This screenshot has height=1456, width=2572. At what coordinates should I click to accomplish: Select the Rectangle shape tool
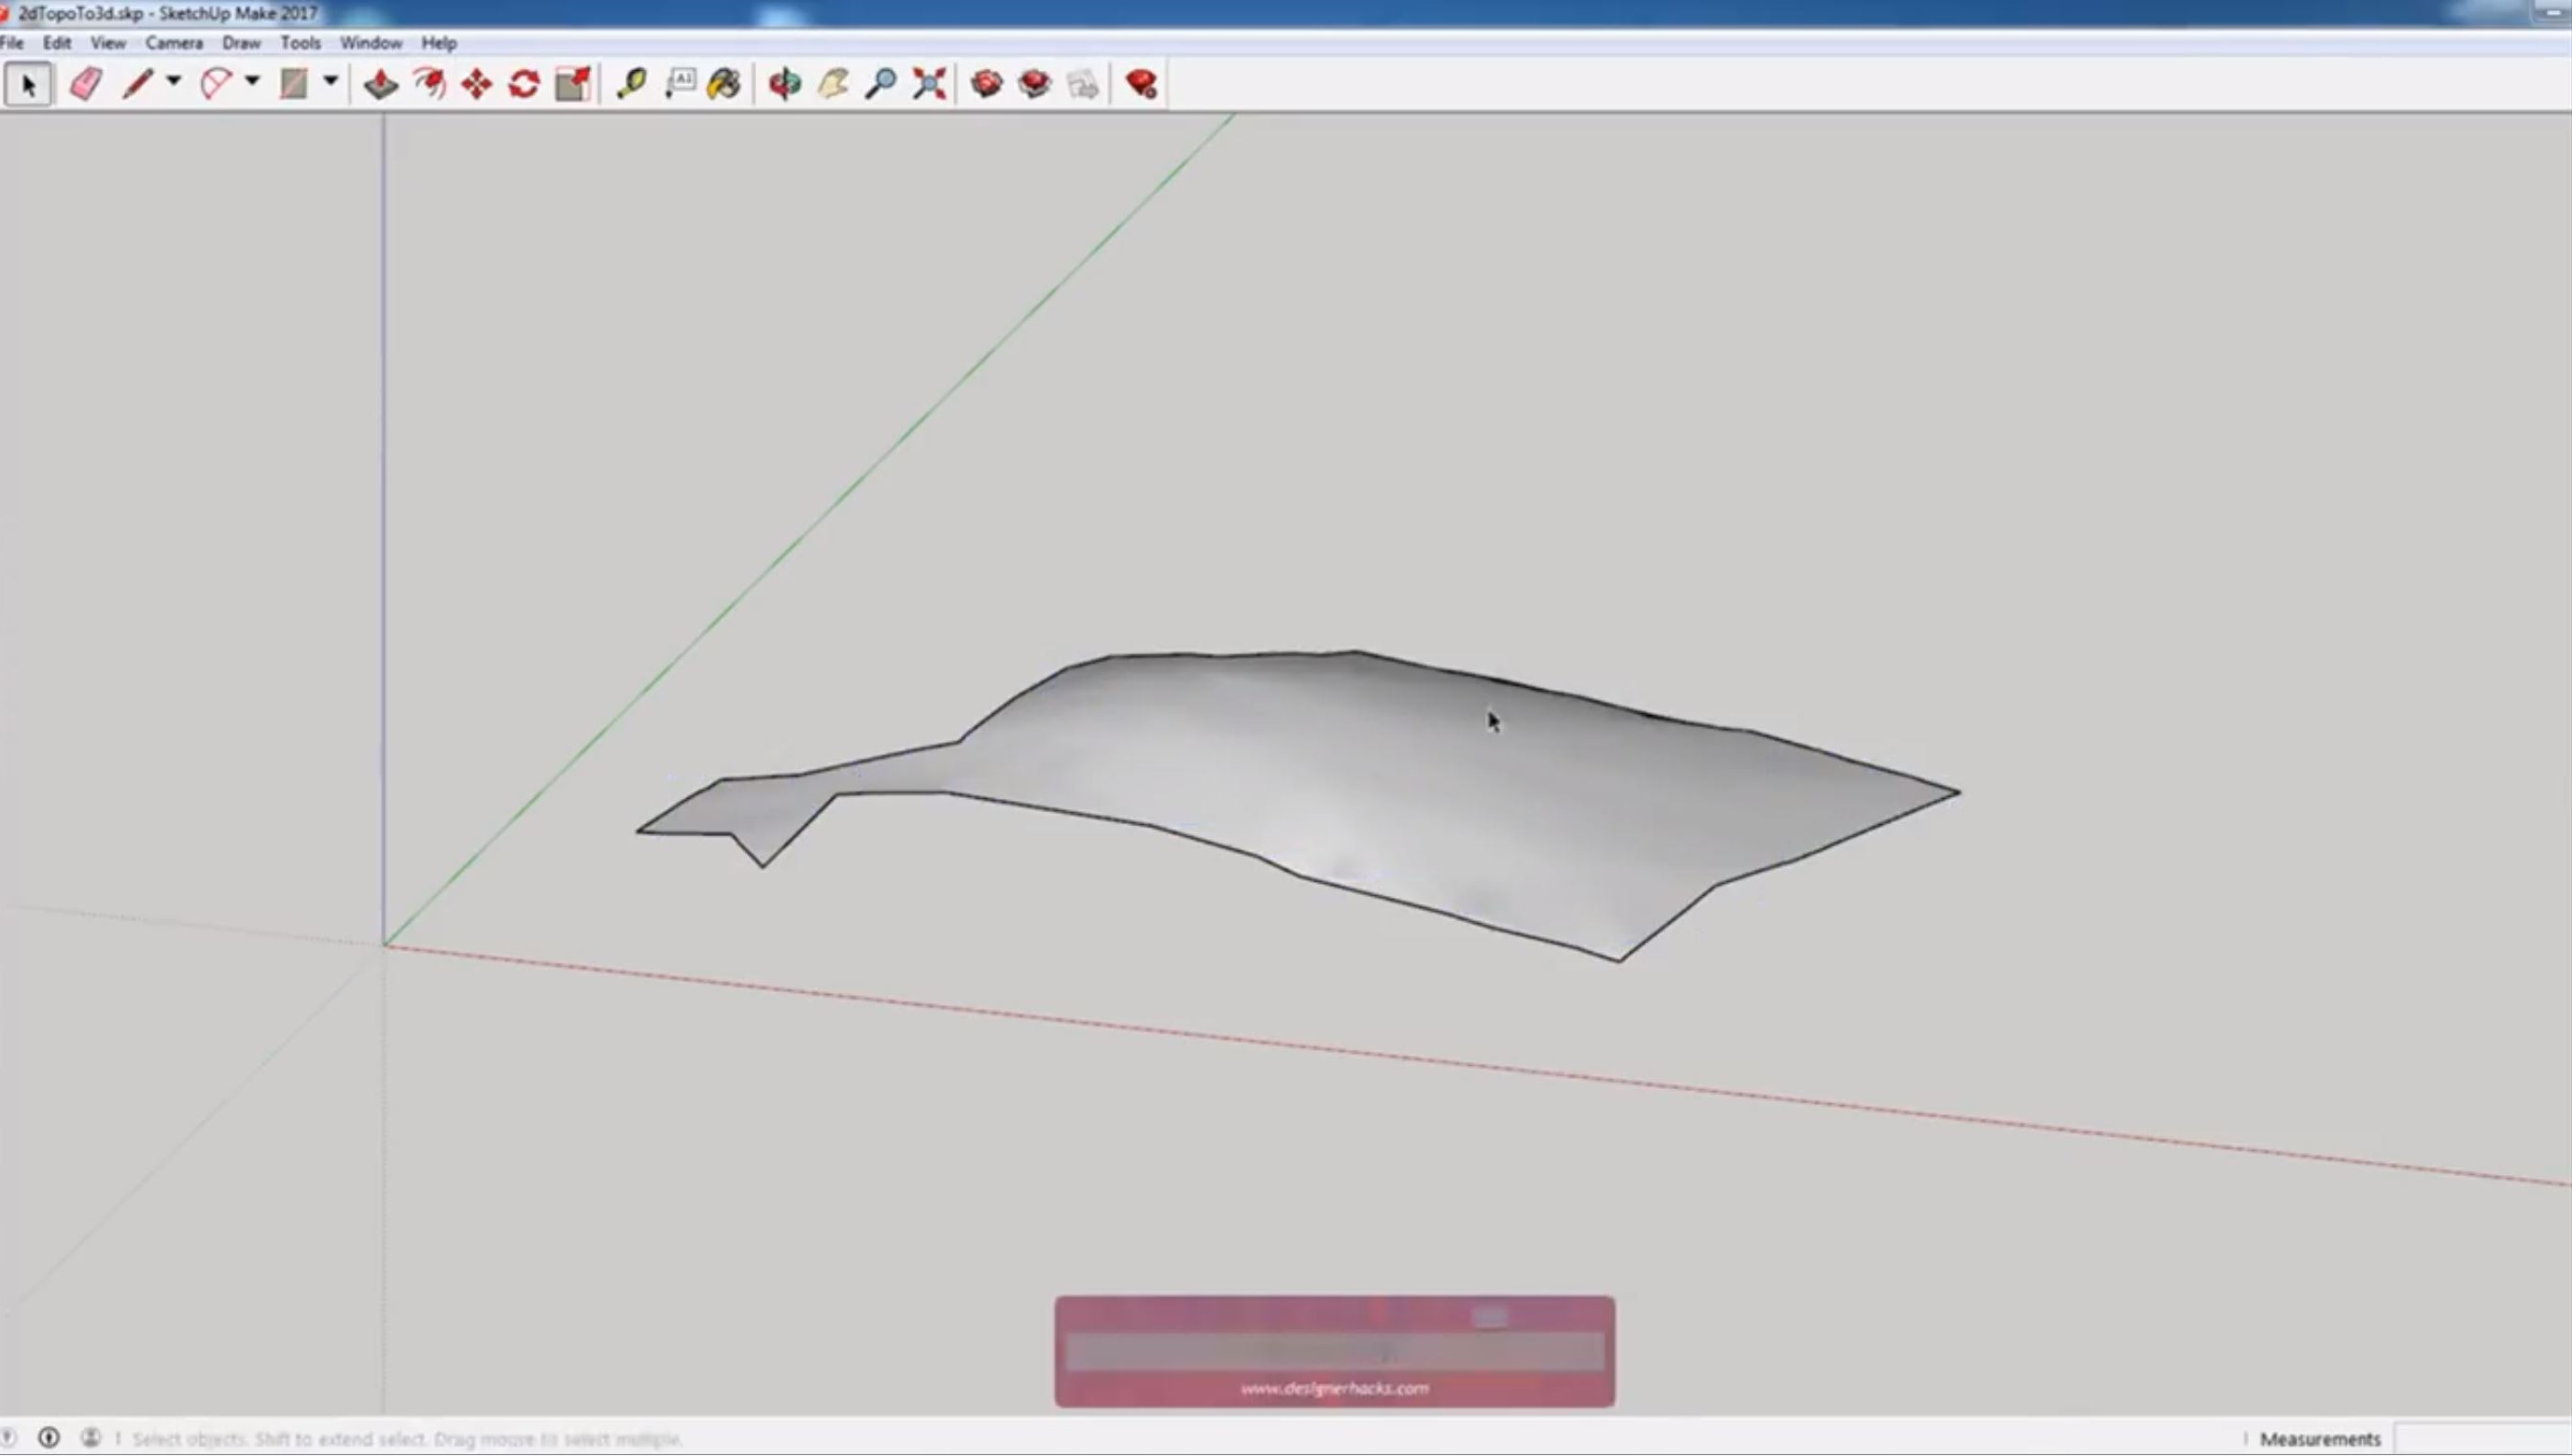pos(293,84)
